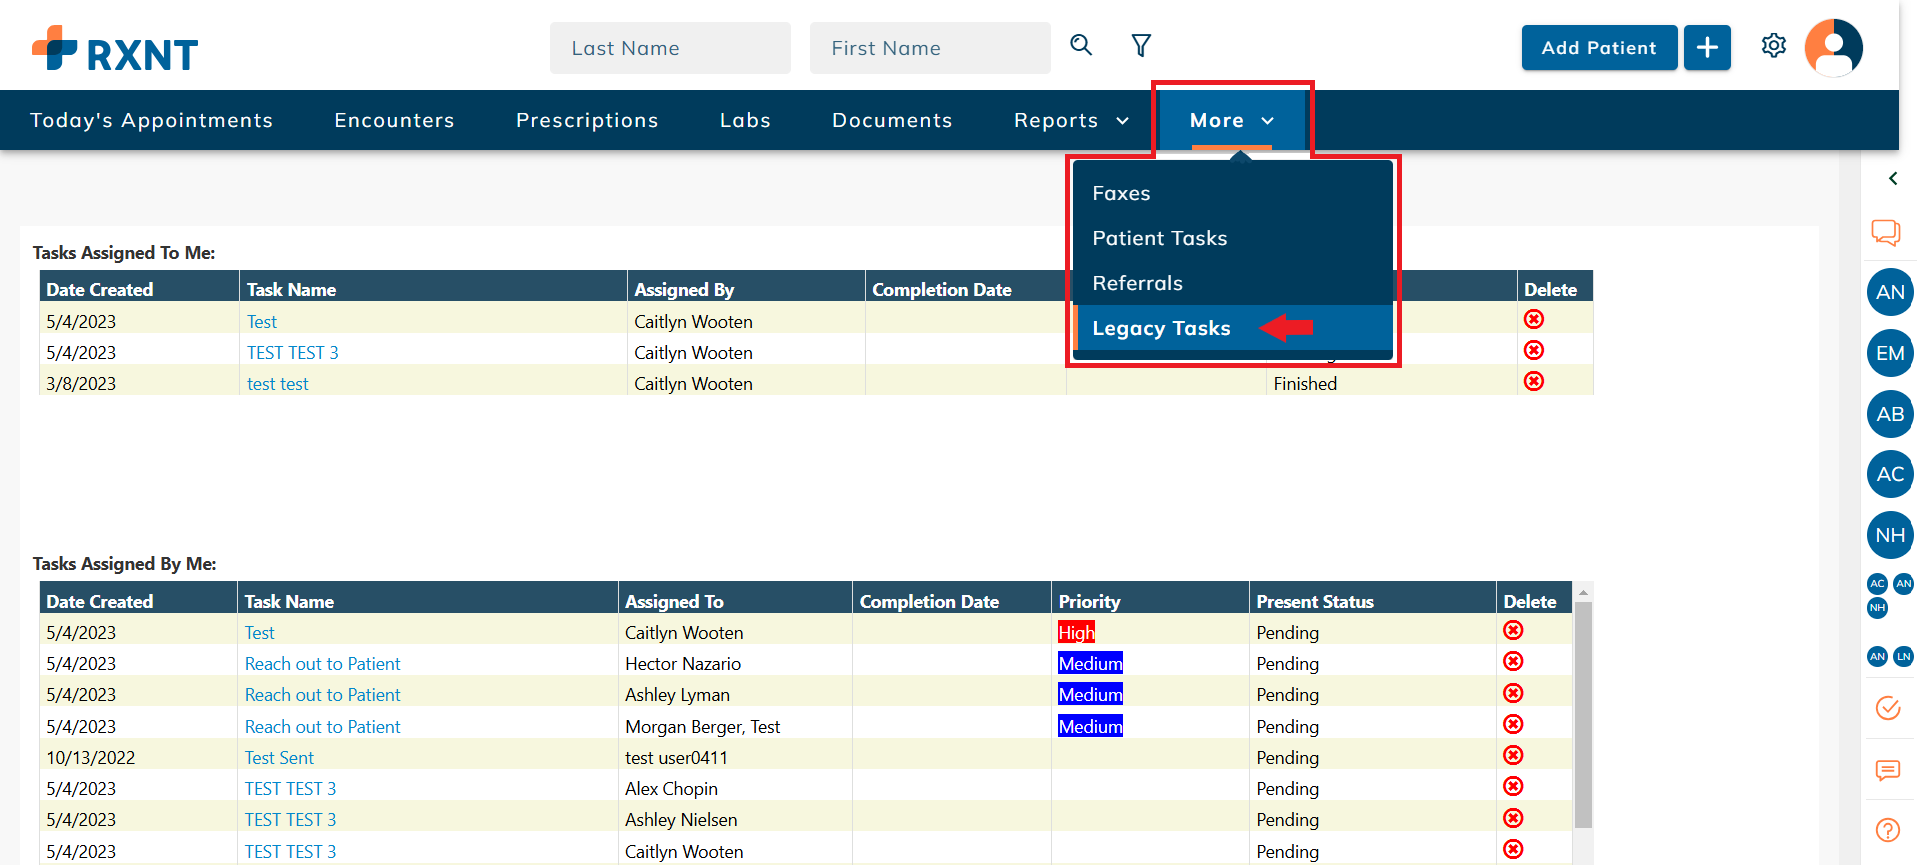
Task: Open the 'Test Sent' task link
Action: point(279,758)
